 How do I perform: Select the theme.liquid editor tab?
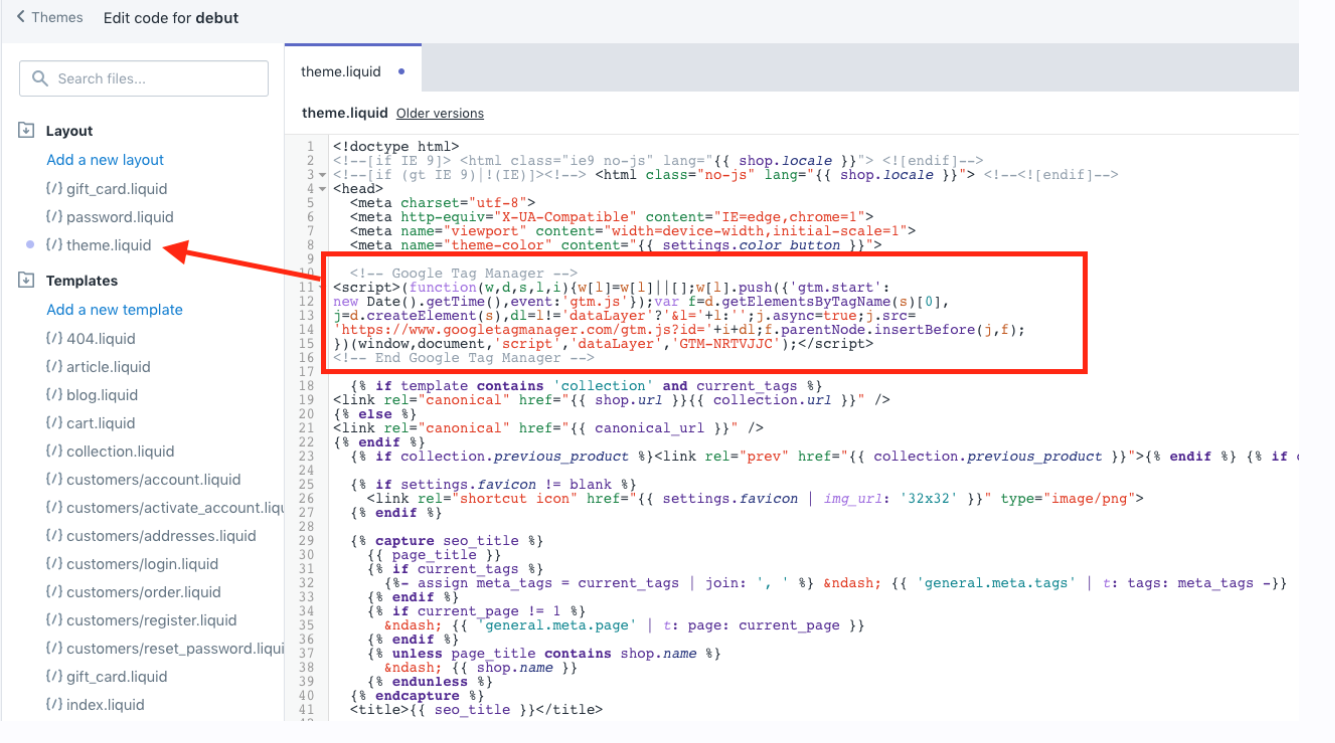coord(353,71)
